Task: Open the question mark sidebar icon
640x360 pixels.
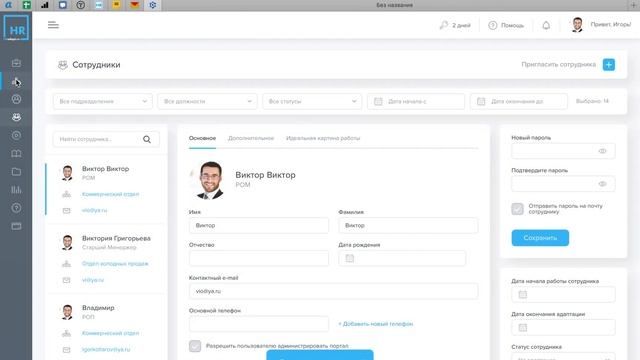Action: (x=16, y=208)
